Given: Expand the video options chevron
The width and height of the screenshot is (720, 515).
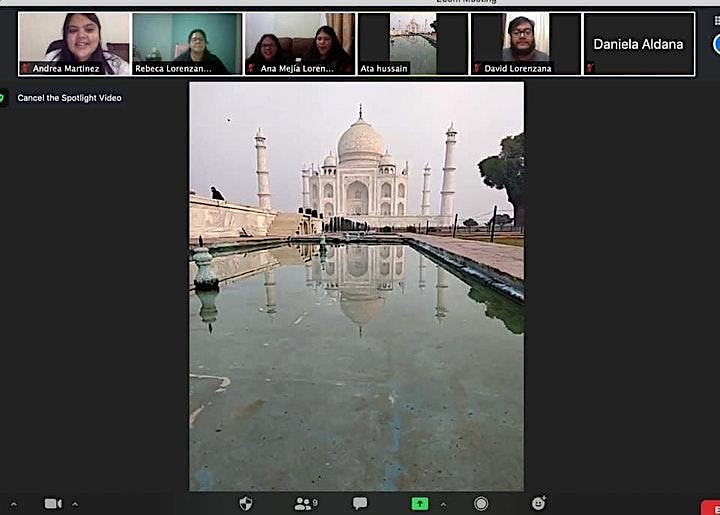Looking at the screenshot, I should (75, 504).
